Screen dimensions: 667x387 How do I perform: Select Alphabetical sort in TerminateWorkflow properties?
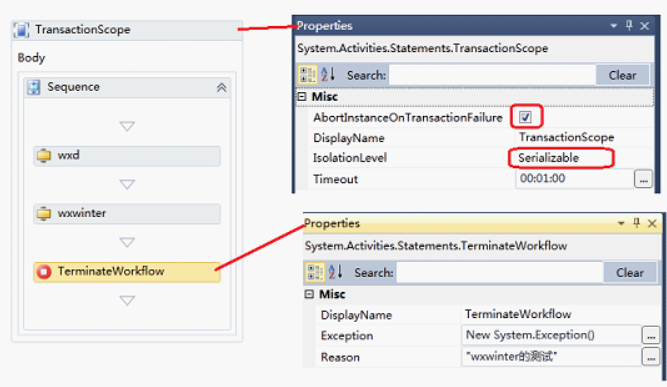click(336, 272)
